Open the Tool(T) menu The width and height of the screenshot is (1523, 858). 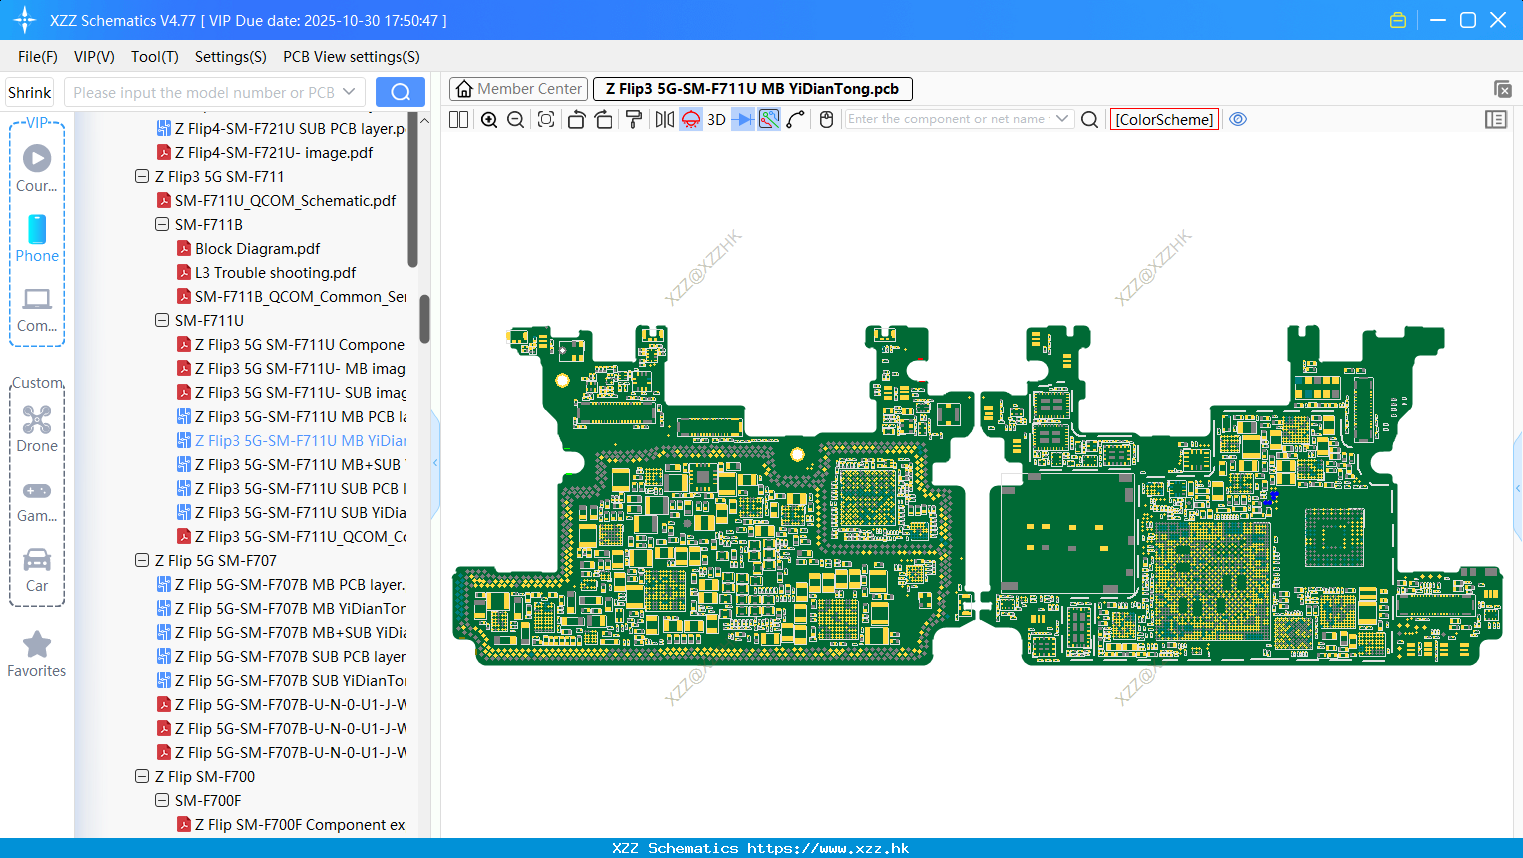point(155,57)
